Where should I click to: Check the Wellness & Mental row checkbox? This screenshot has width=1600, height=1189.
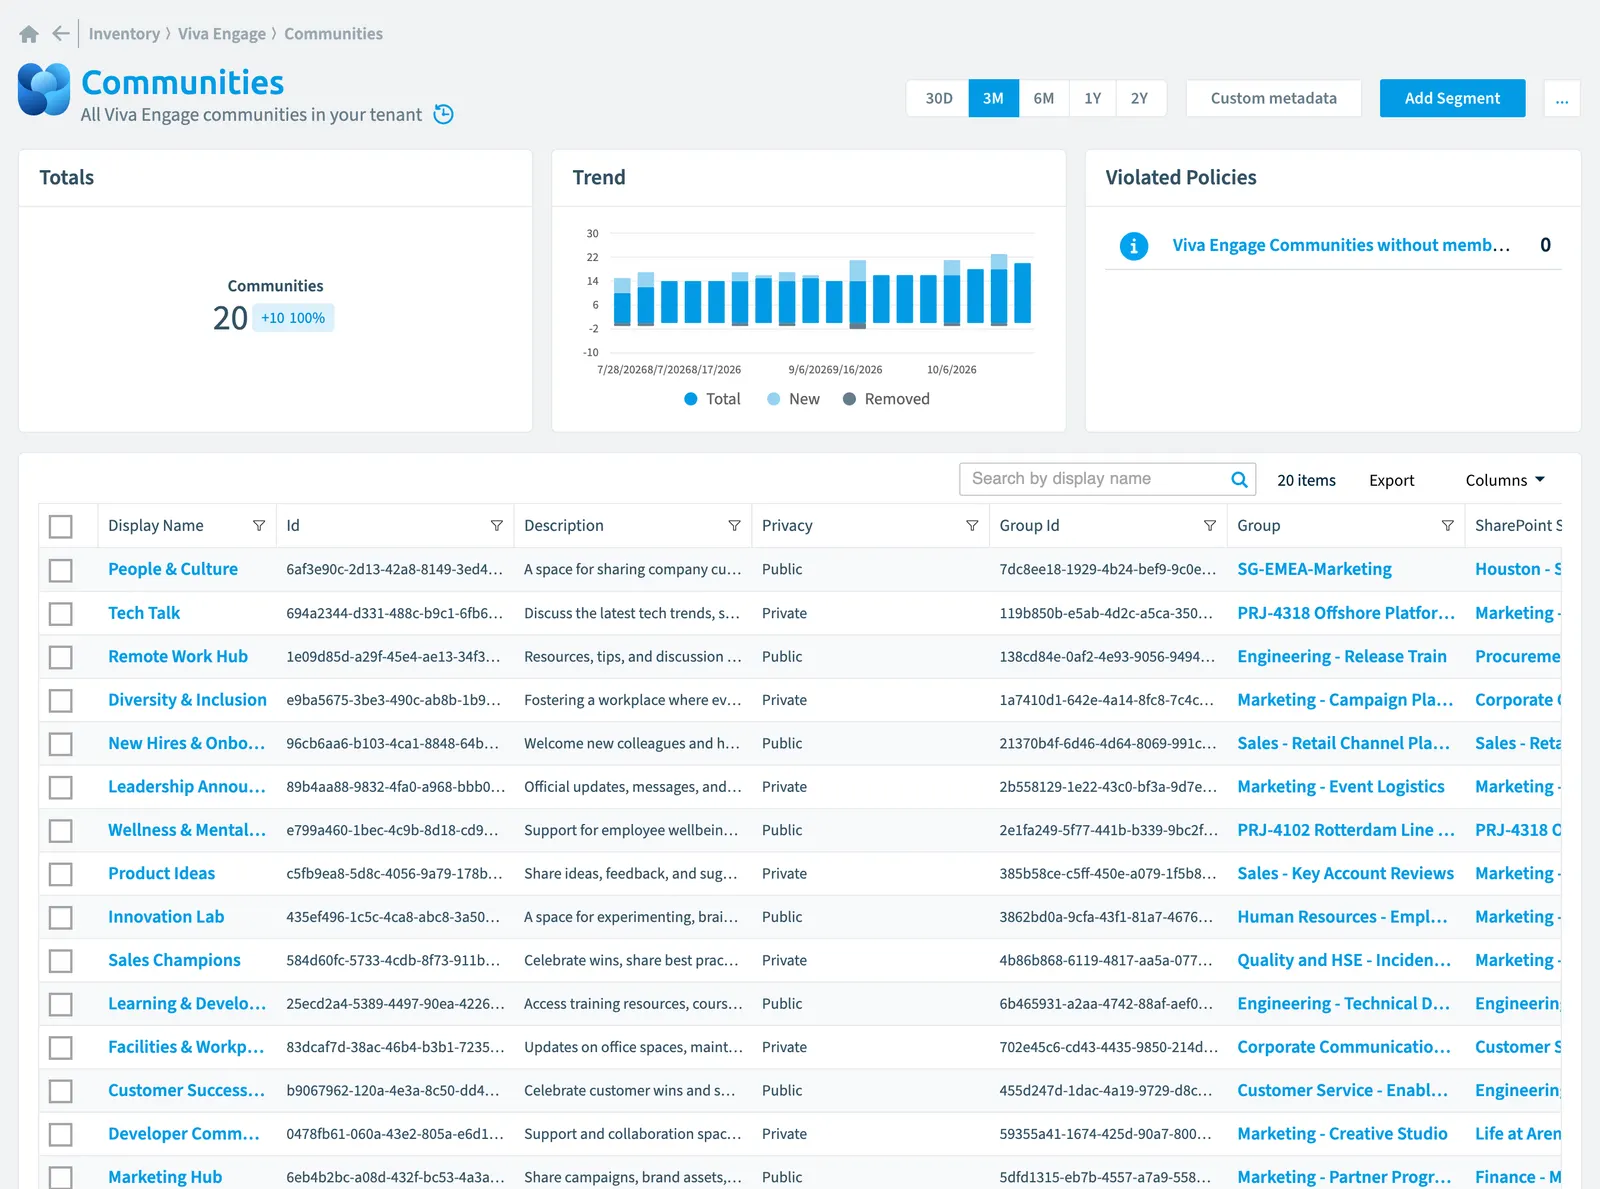(x=61, y=831)
